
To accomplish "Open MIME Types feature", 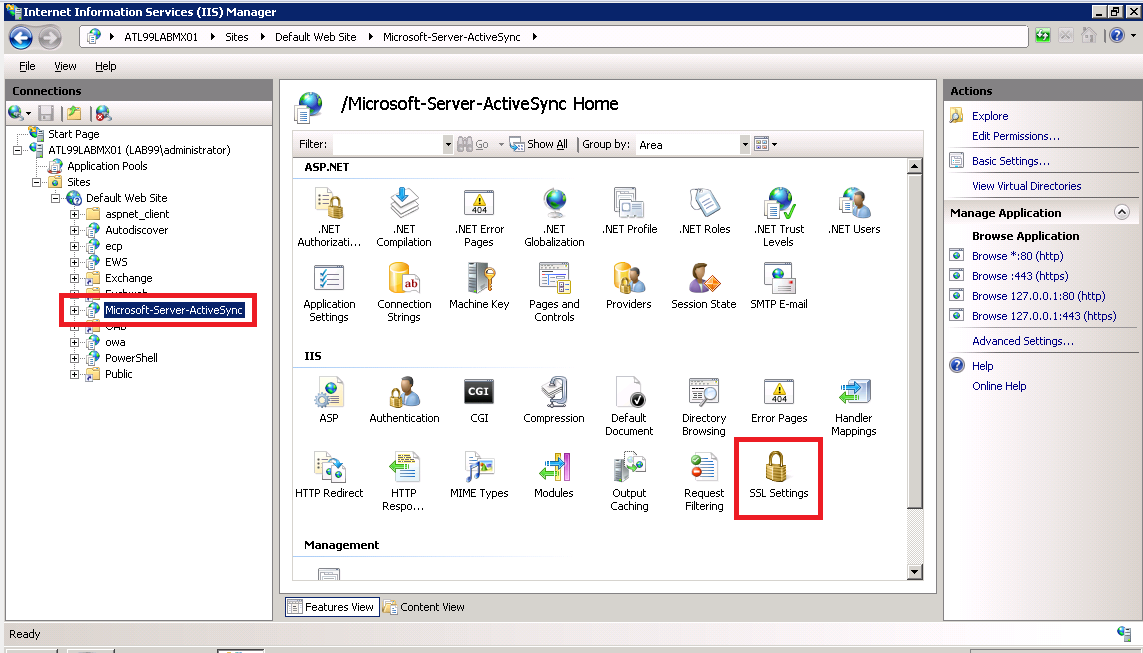I will coord(479,475).
